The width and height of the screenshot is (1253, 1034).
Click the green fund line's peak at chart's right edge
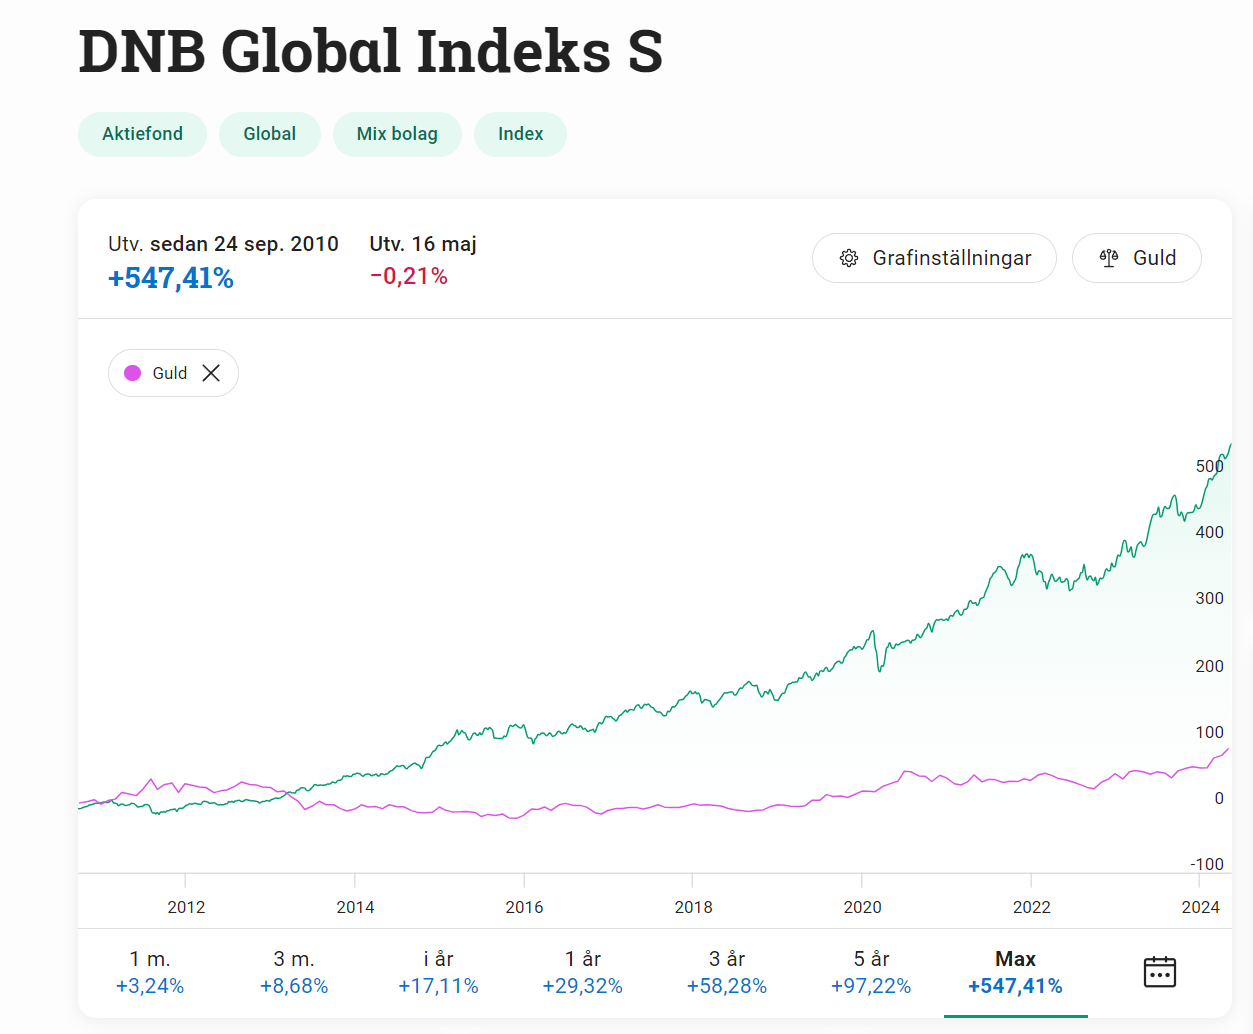(1229, 446)
